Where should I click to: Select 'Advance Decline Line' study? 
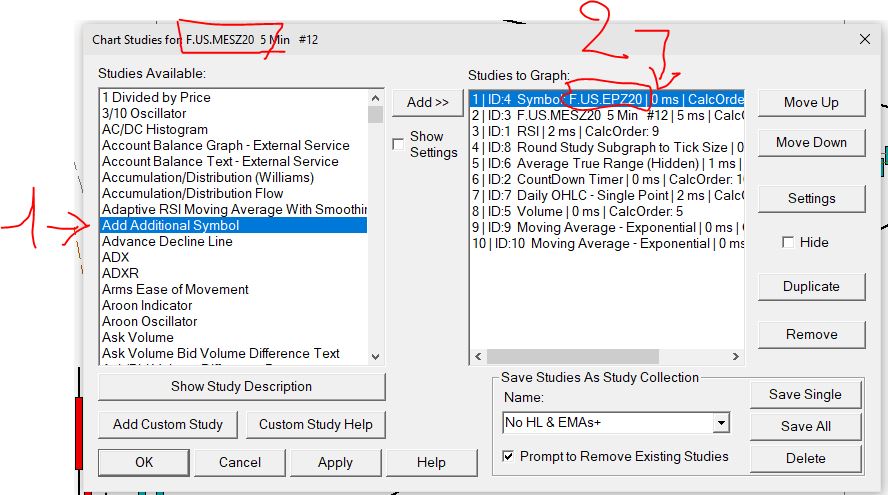[x=233, y=241]
